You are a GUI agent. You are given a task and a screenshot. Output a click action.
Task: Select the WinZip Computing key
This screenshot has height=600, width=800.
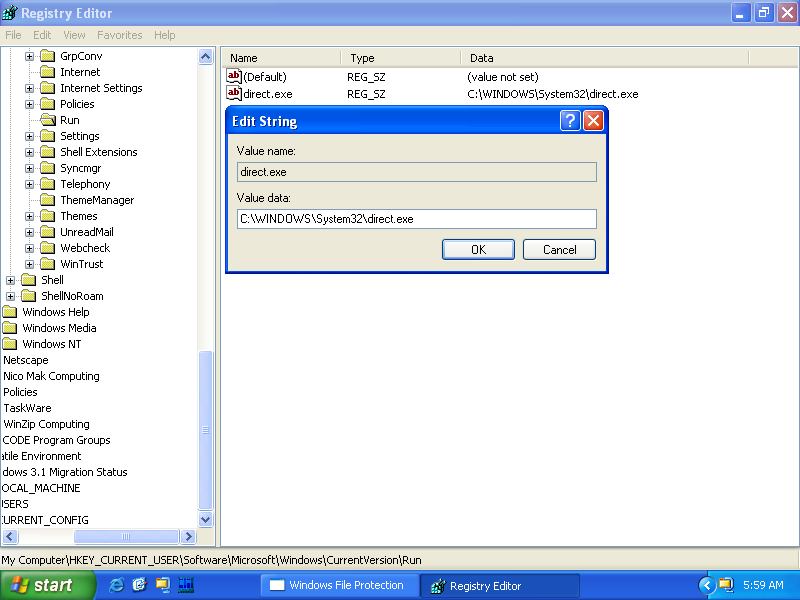[46, 424]
